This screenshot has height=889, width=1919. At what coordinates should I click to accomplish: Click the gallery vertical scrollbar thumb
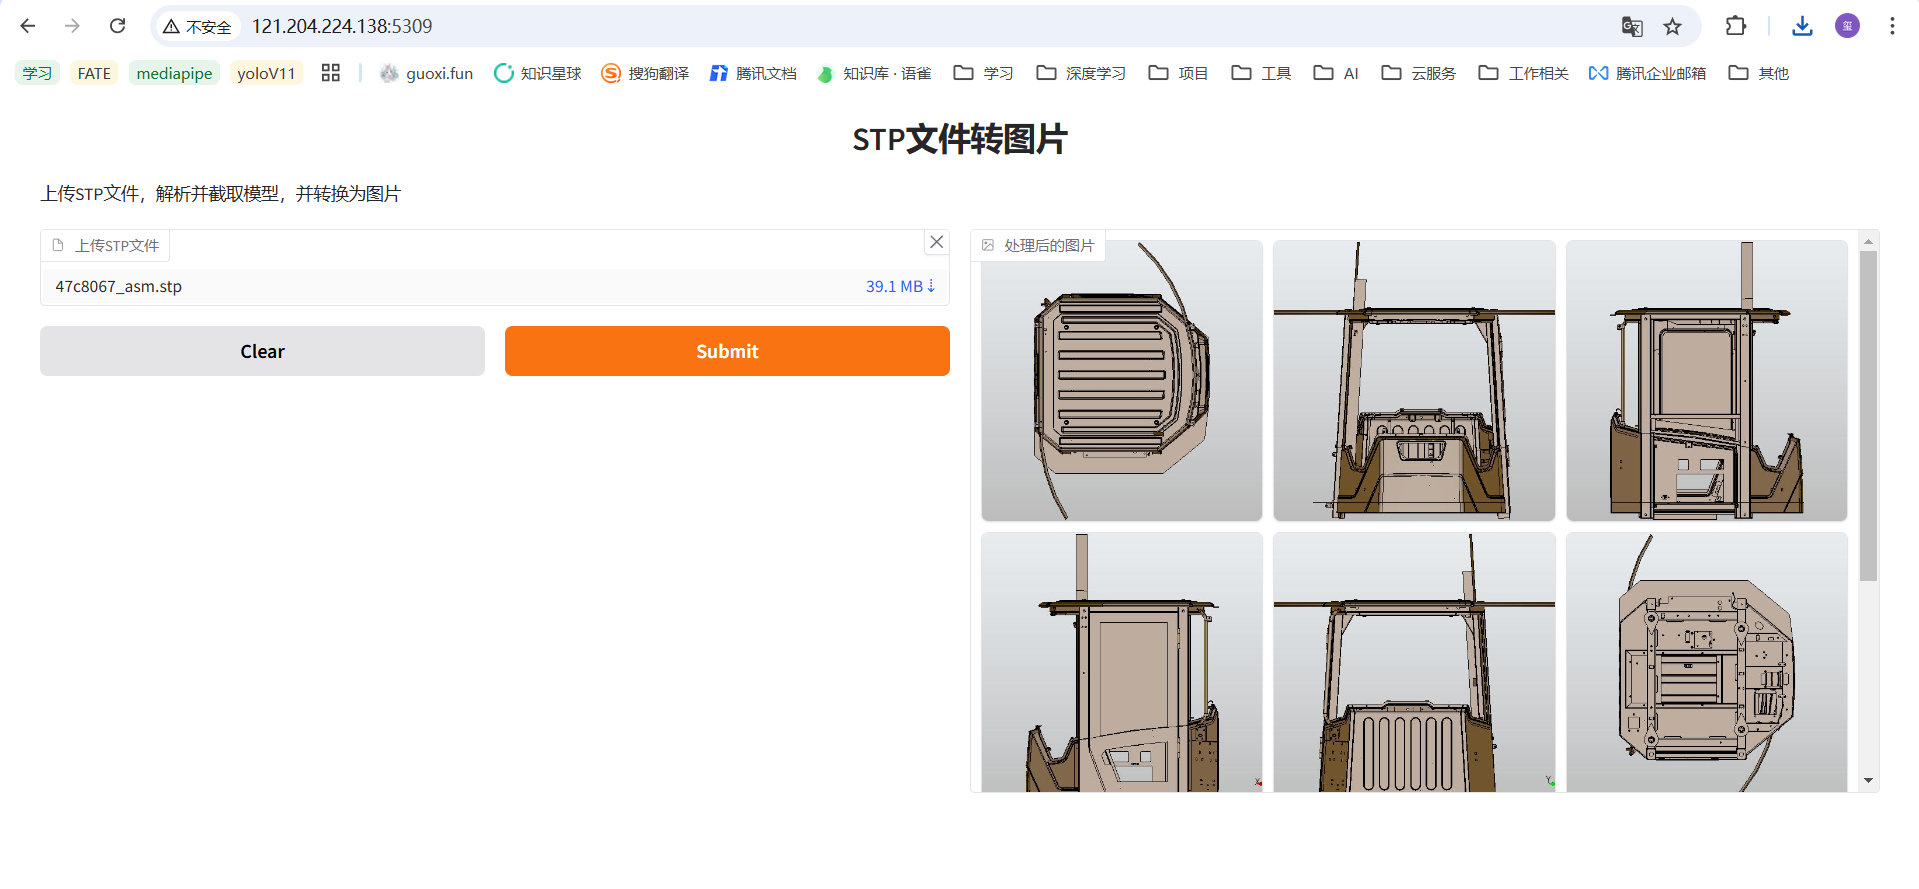(x=1868, y=415)
